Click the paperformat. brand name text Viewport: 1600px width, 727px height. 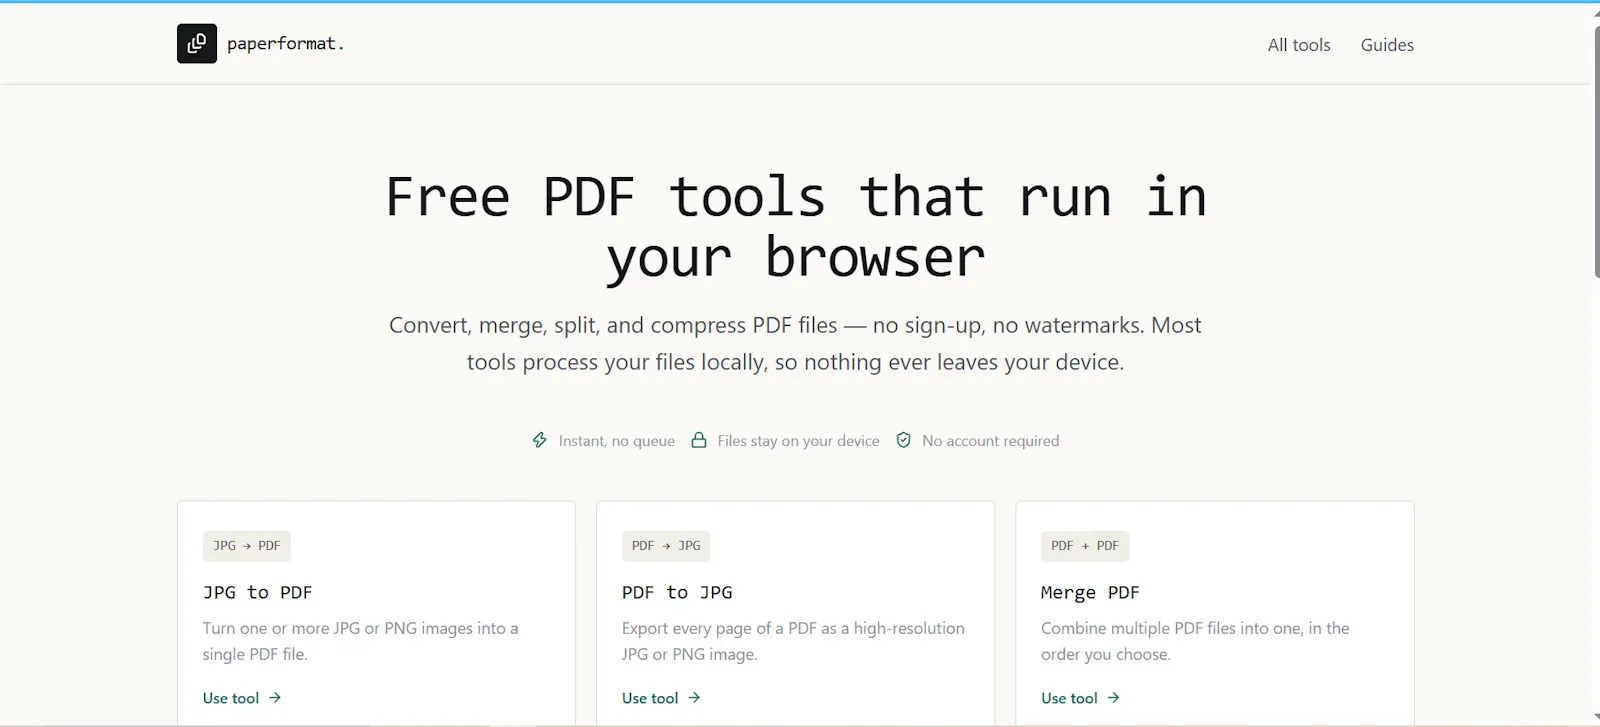tap(285, 44)
